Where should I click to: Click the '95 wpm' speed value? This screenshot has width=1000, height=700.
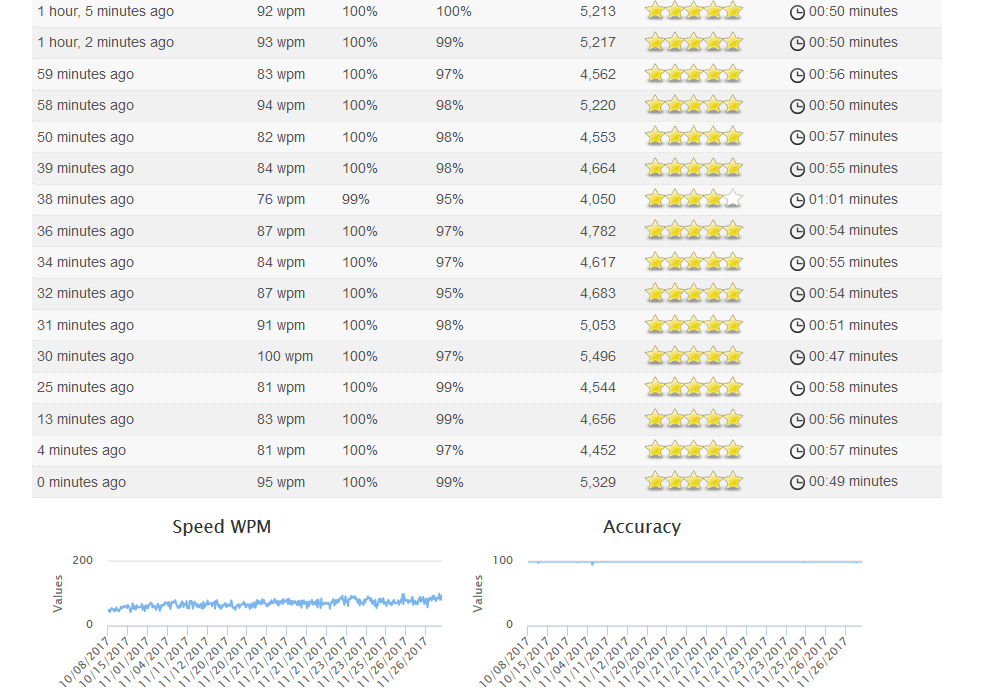281,482
